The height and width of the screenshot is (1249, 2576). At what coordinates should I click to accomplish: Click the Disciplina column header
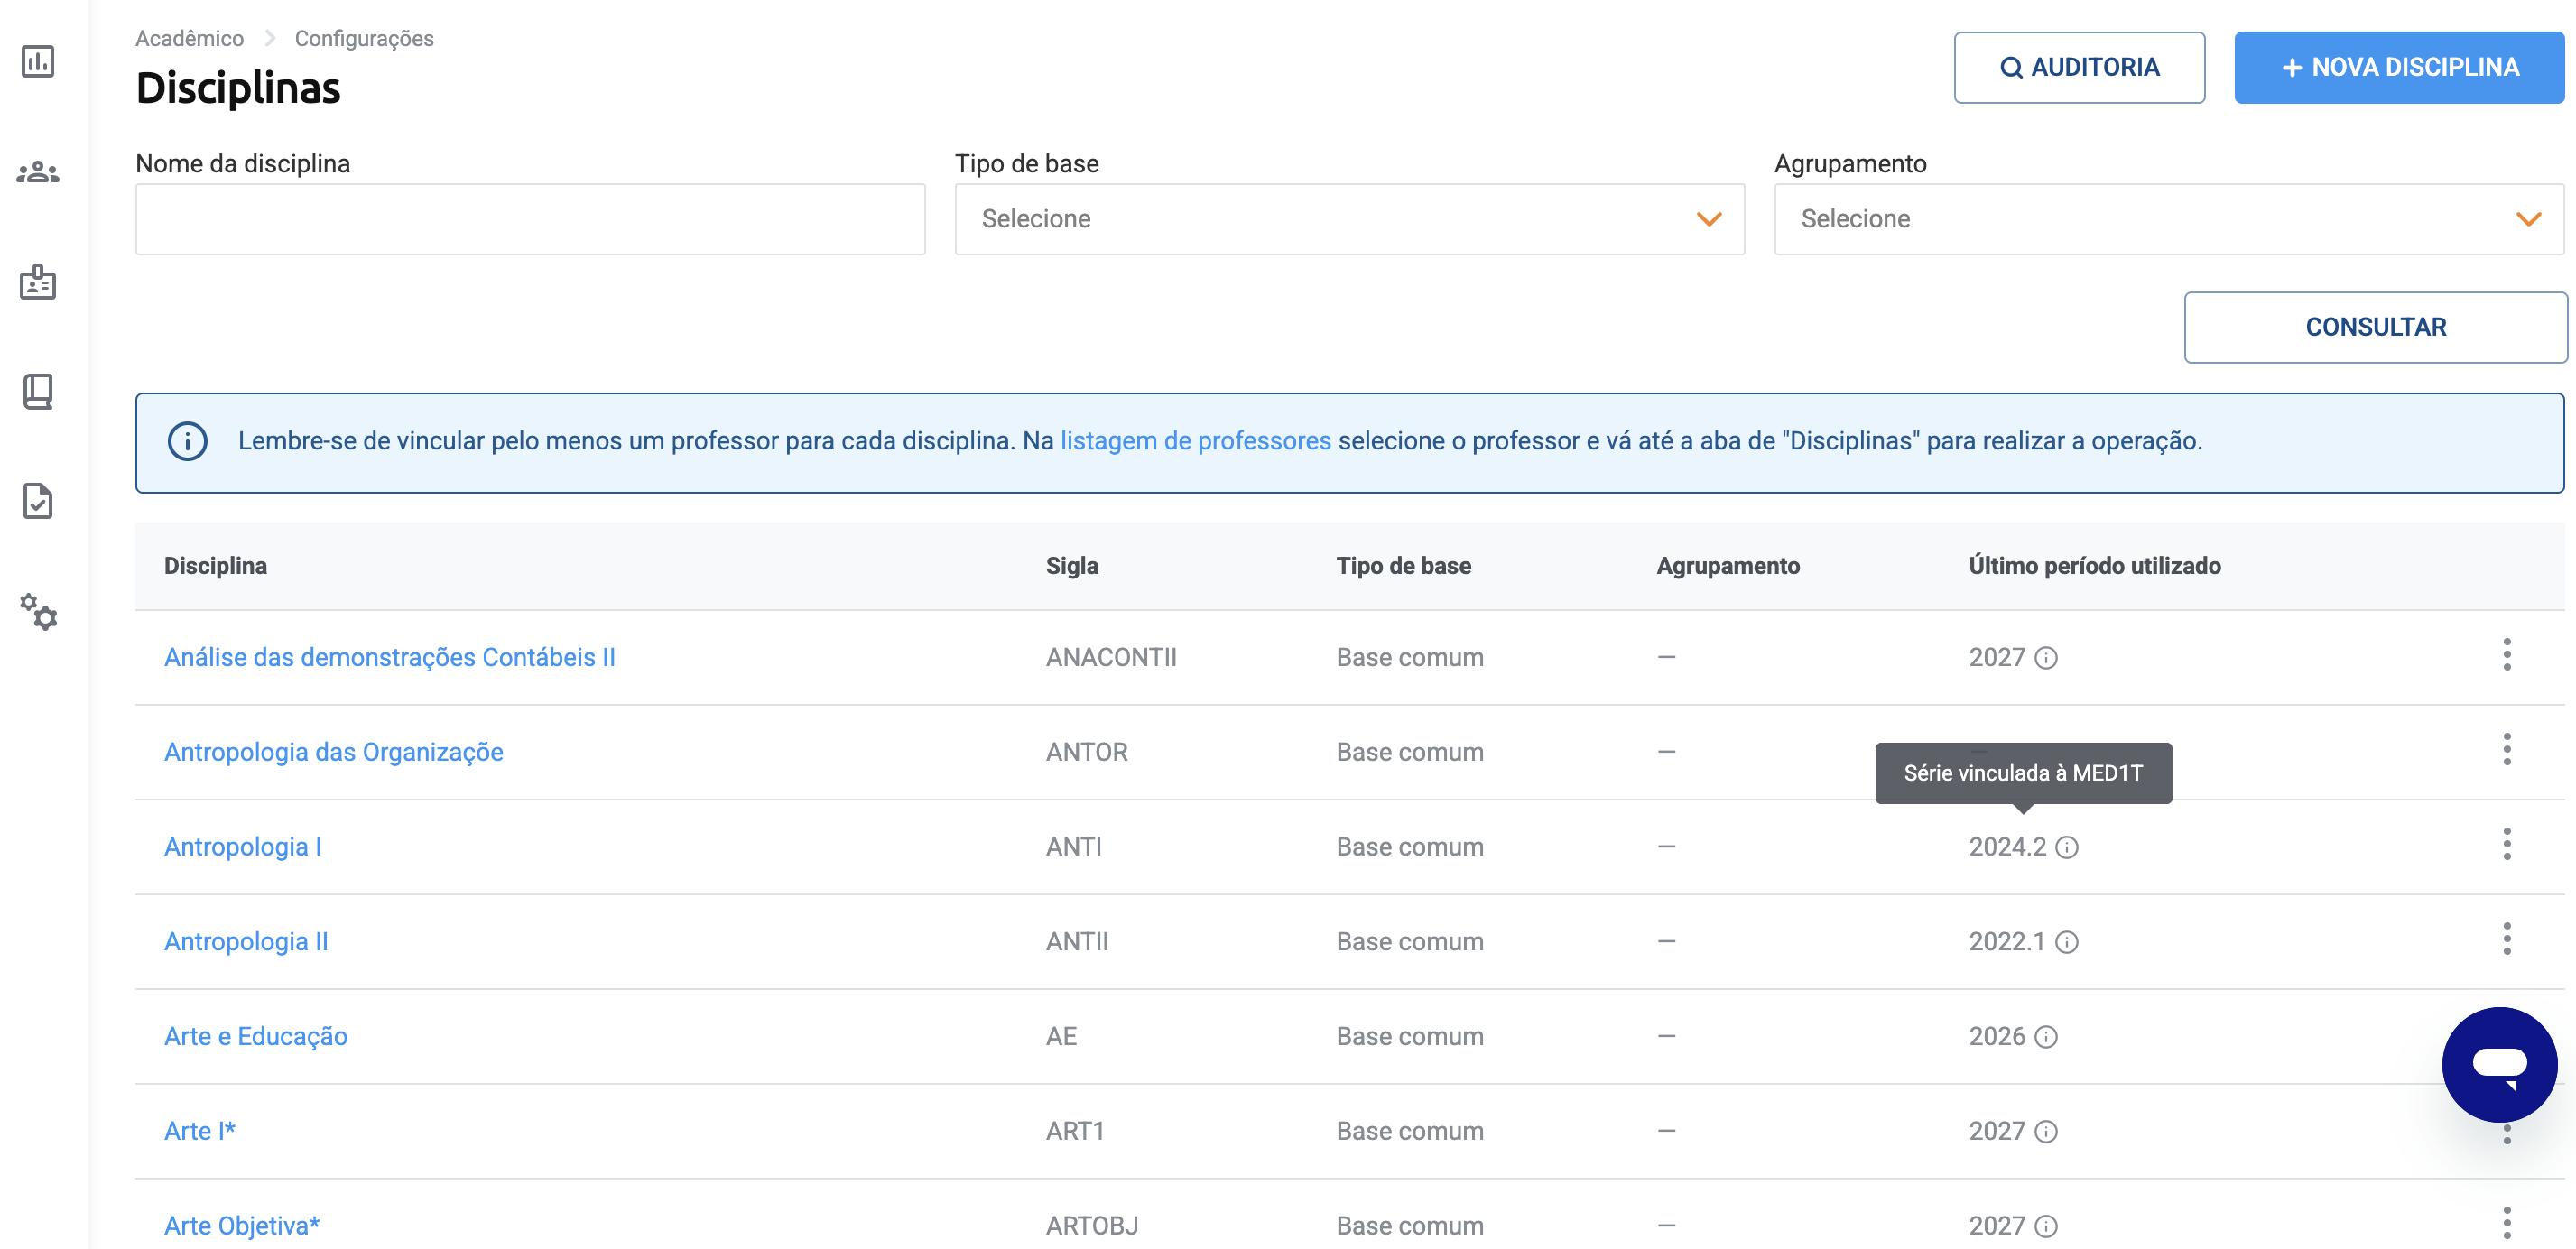click(x=216, y=566)
